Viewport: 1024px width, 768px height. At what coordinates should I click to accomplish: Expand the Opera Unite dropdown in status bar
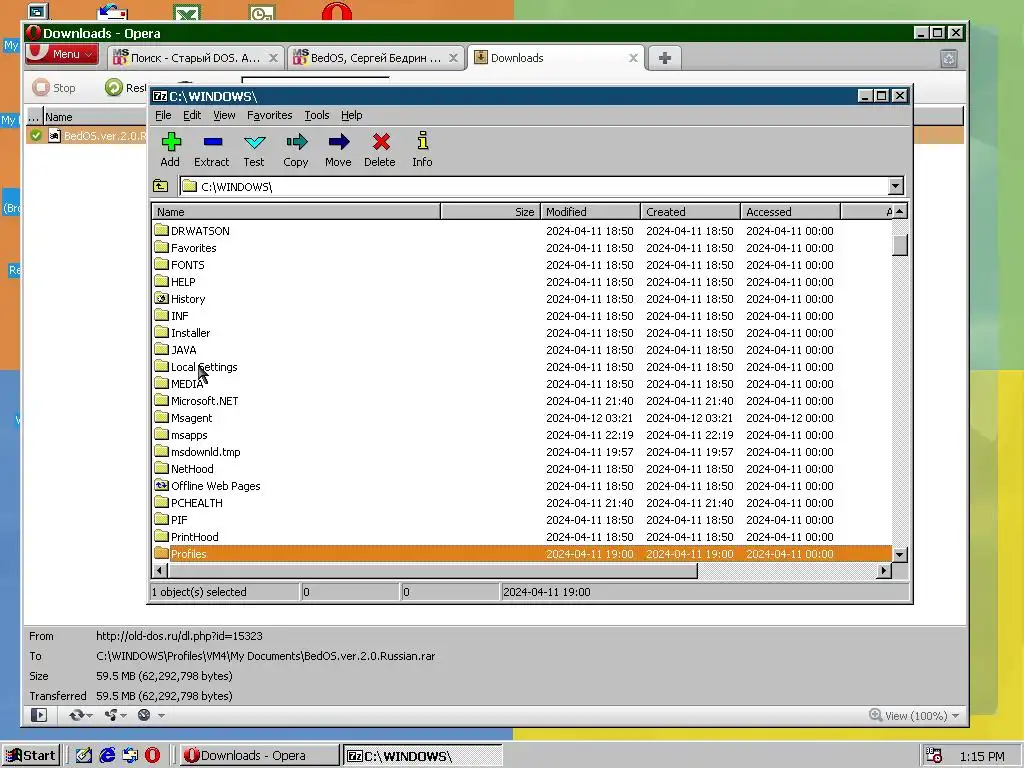click(123, 715)
